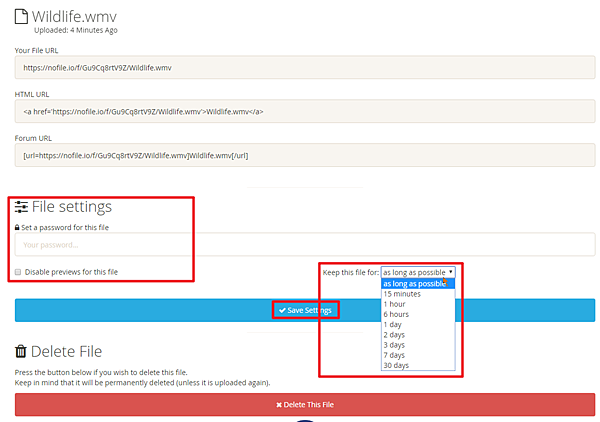Focus the Your File URL field
600x422 pixels.
pos(305,67)
